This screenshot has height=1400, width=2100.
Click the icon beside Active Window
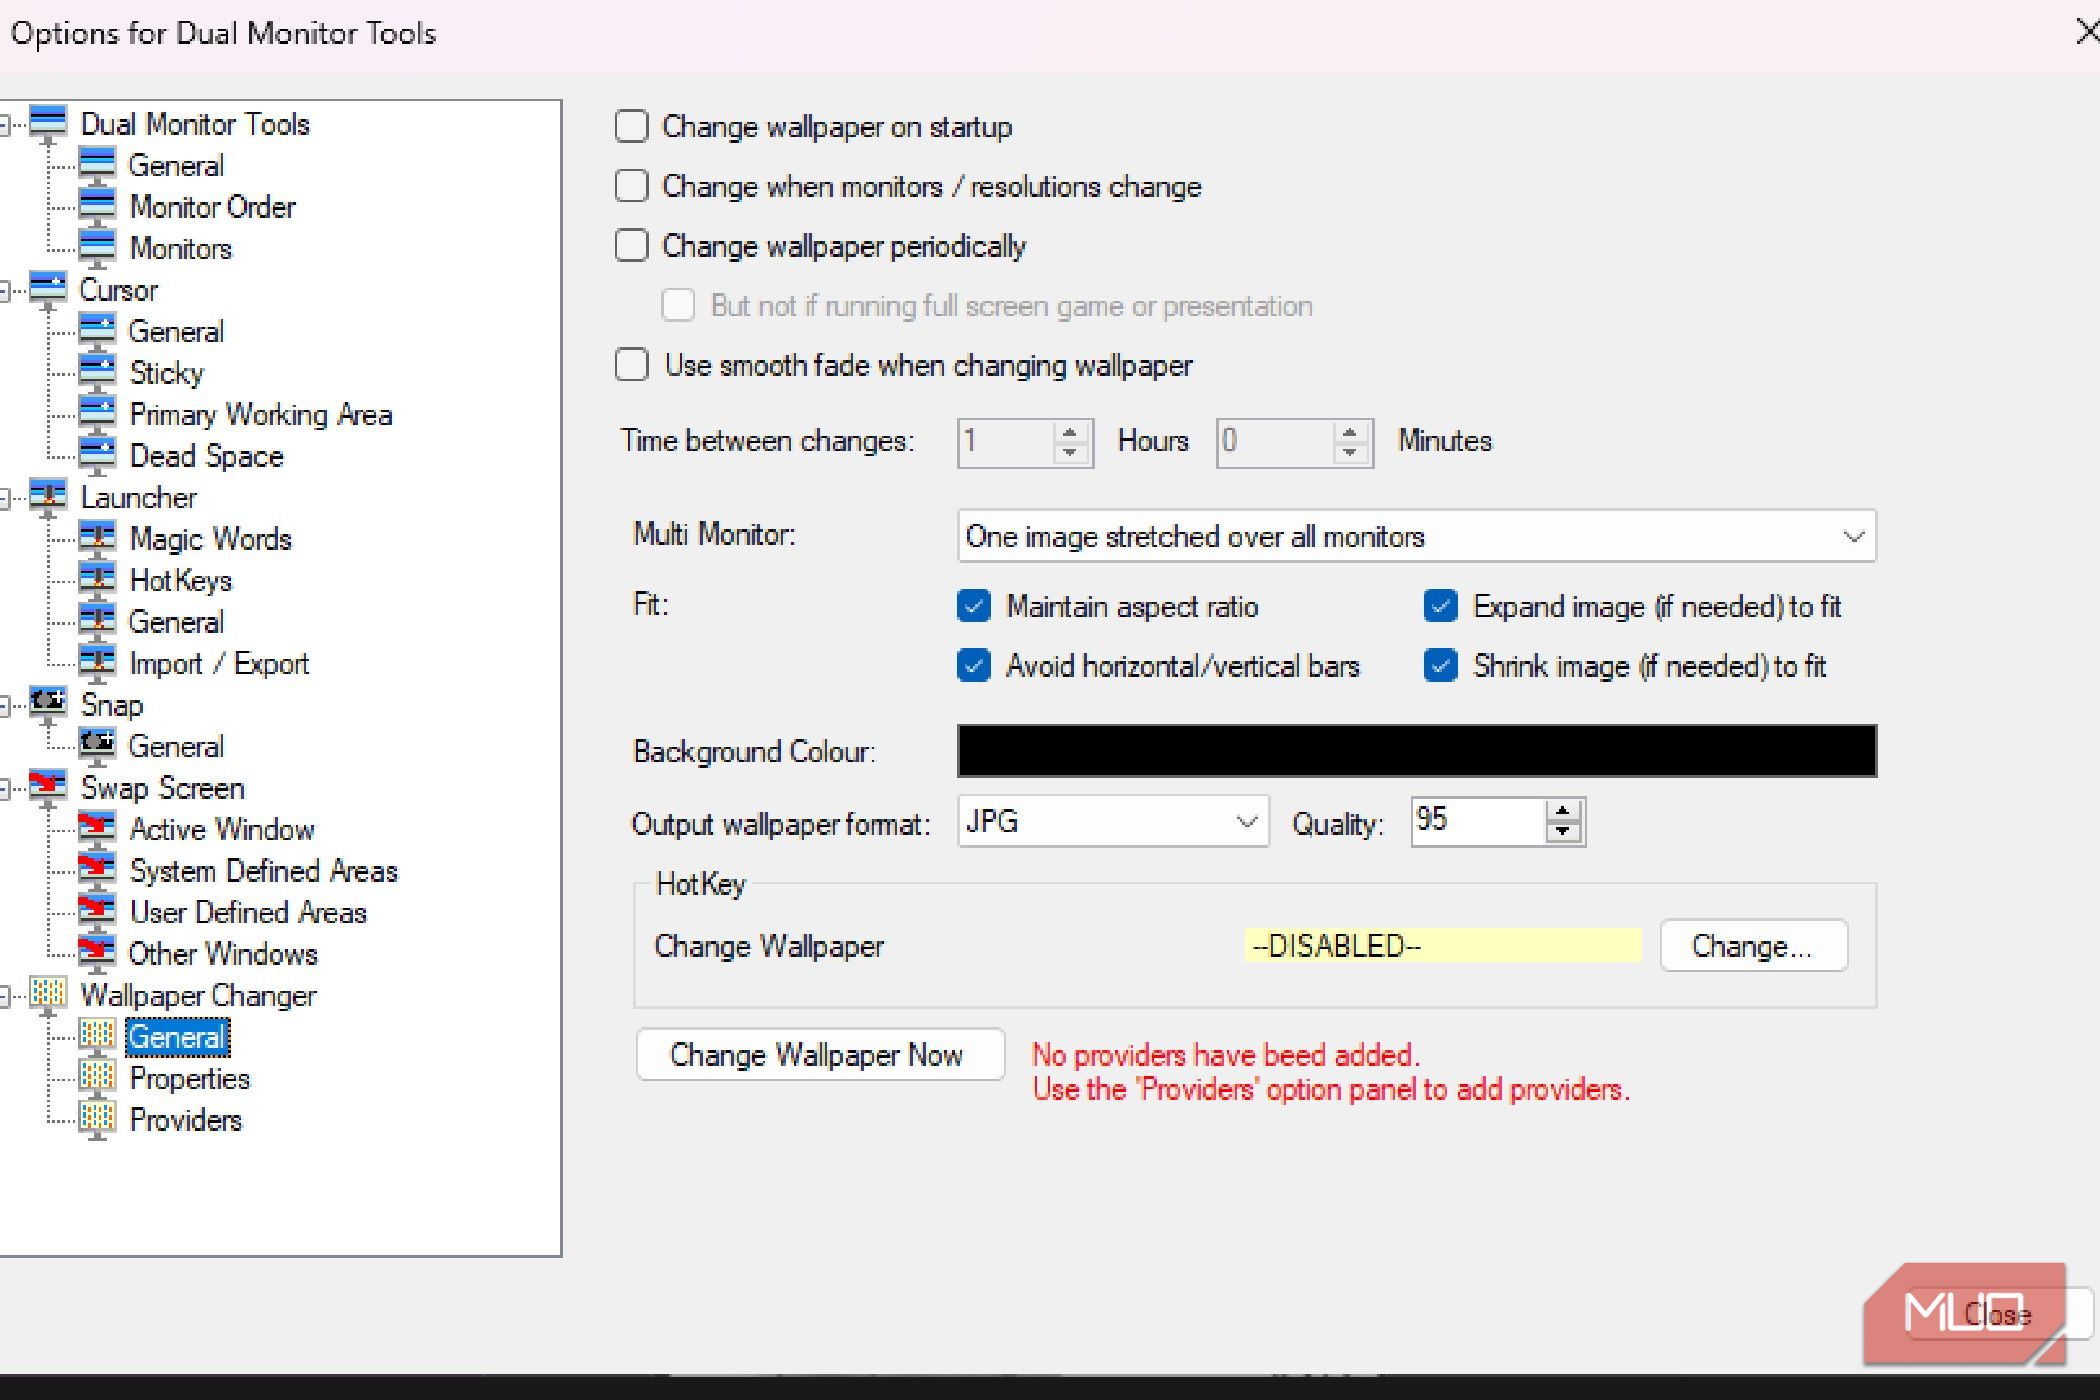pyautogui.click(x=97, y=828)
